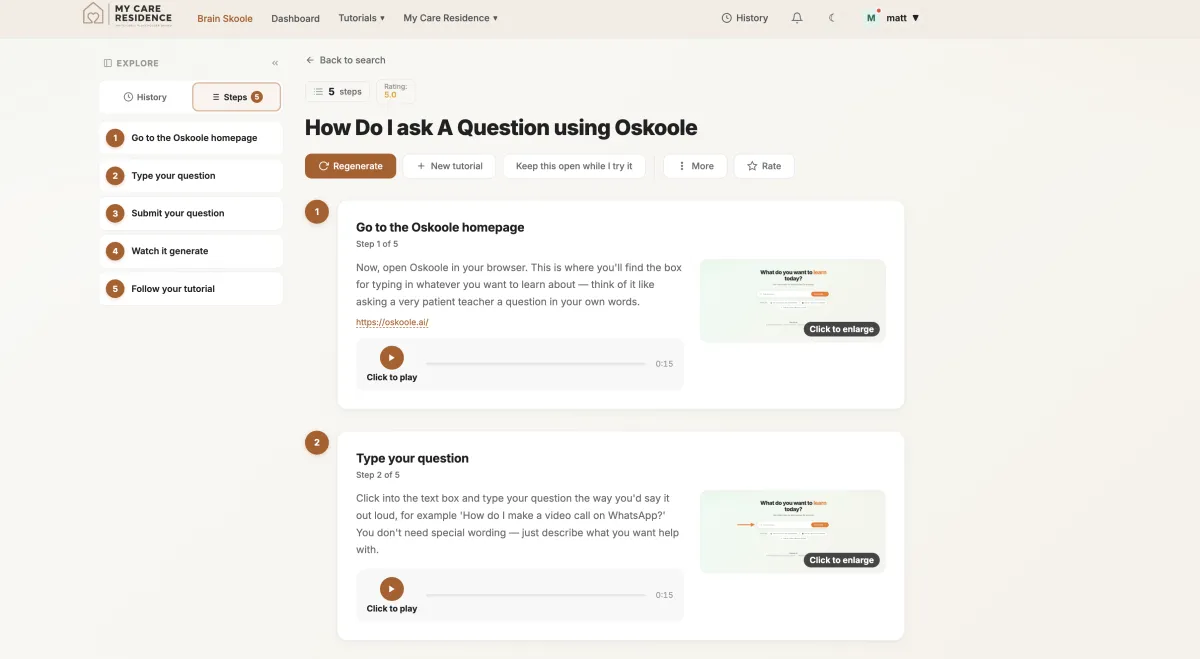Image resolution: width=1200 pixels, height=659 pixels.
Task: Click the Regenerate button
Action: (x=351, y=166)
